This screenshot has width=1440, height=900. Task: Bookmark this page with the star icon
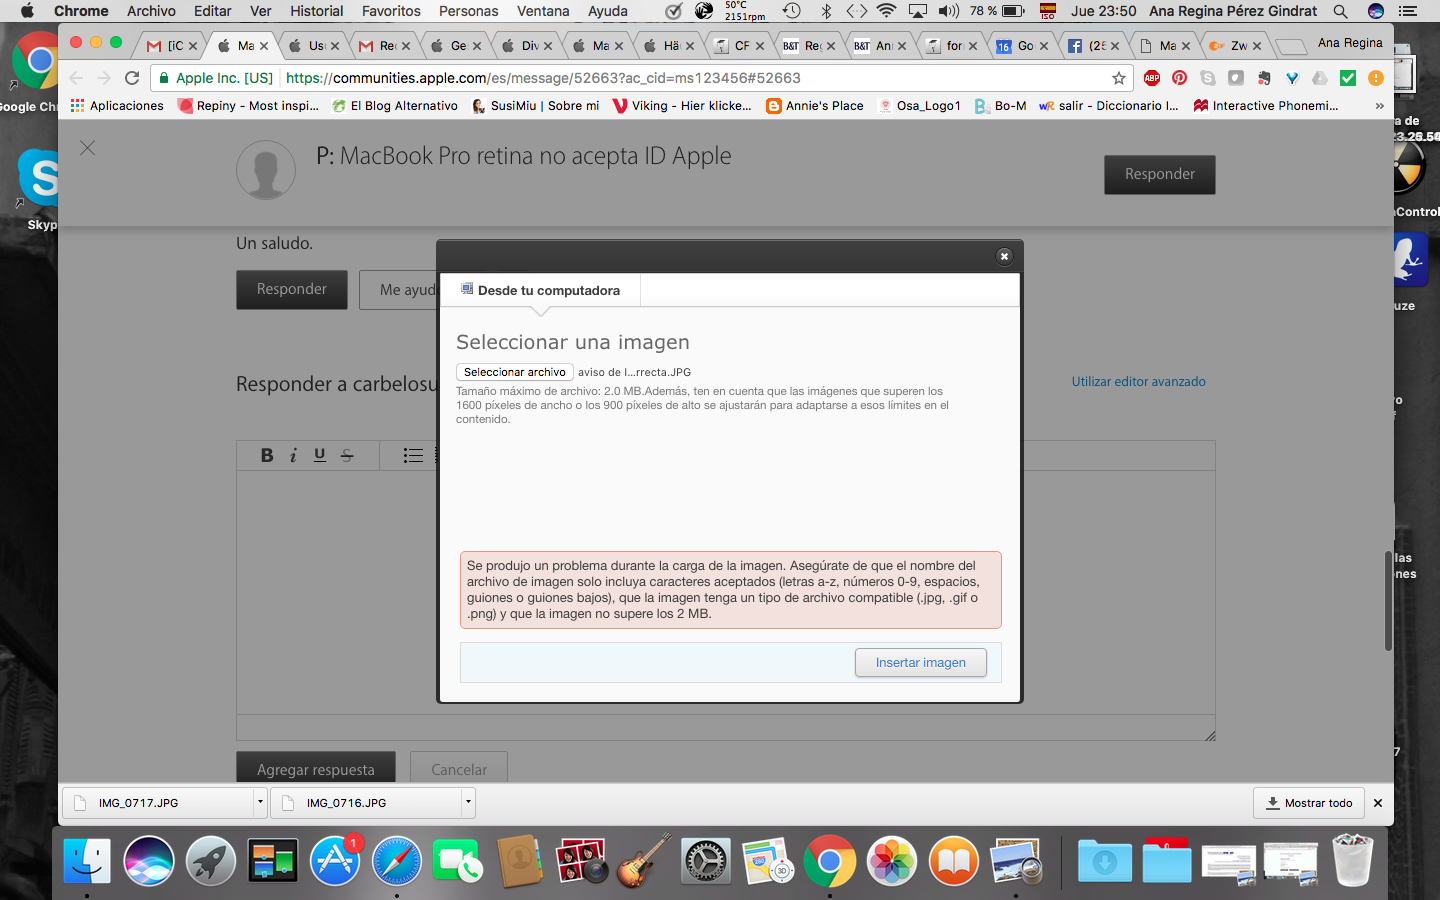coord(1119,78)
